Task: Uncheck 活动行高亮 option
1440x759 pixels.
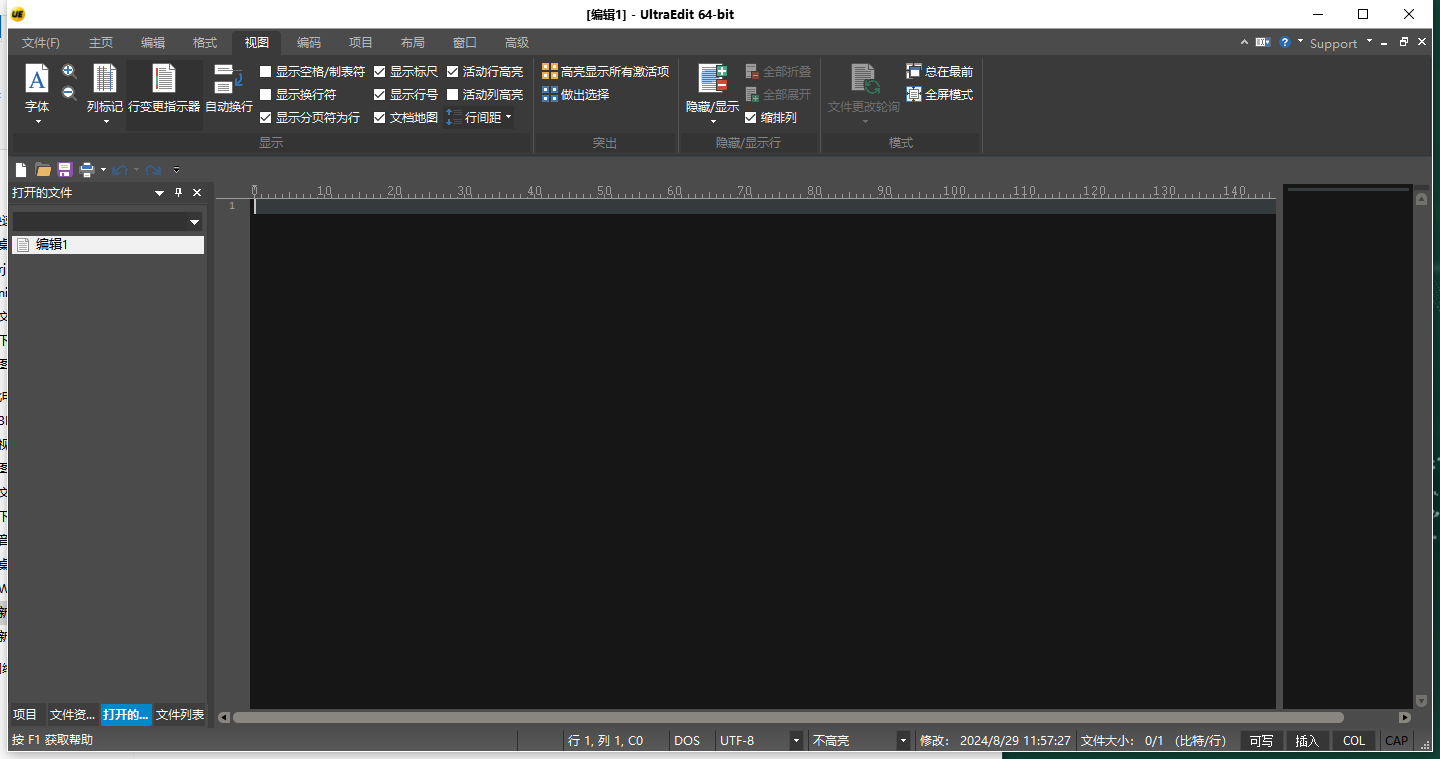Action: (452, 72)
